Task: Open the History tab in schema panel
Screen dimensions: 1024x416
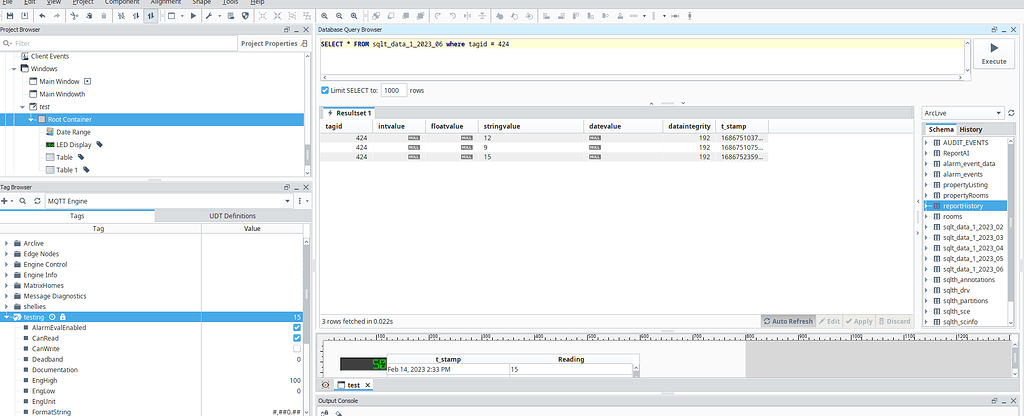Action: point(971,129)
